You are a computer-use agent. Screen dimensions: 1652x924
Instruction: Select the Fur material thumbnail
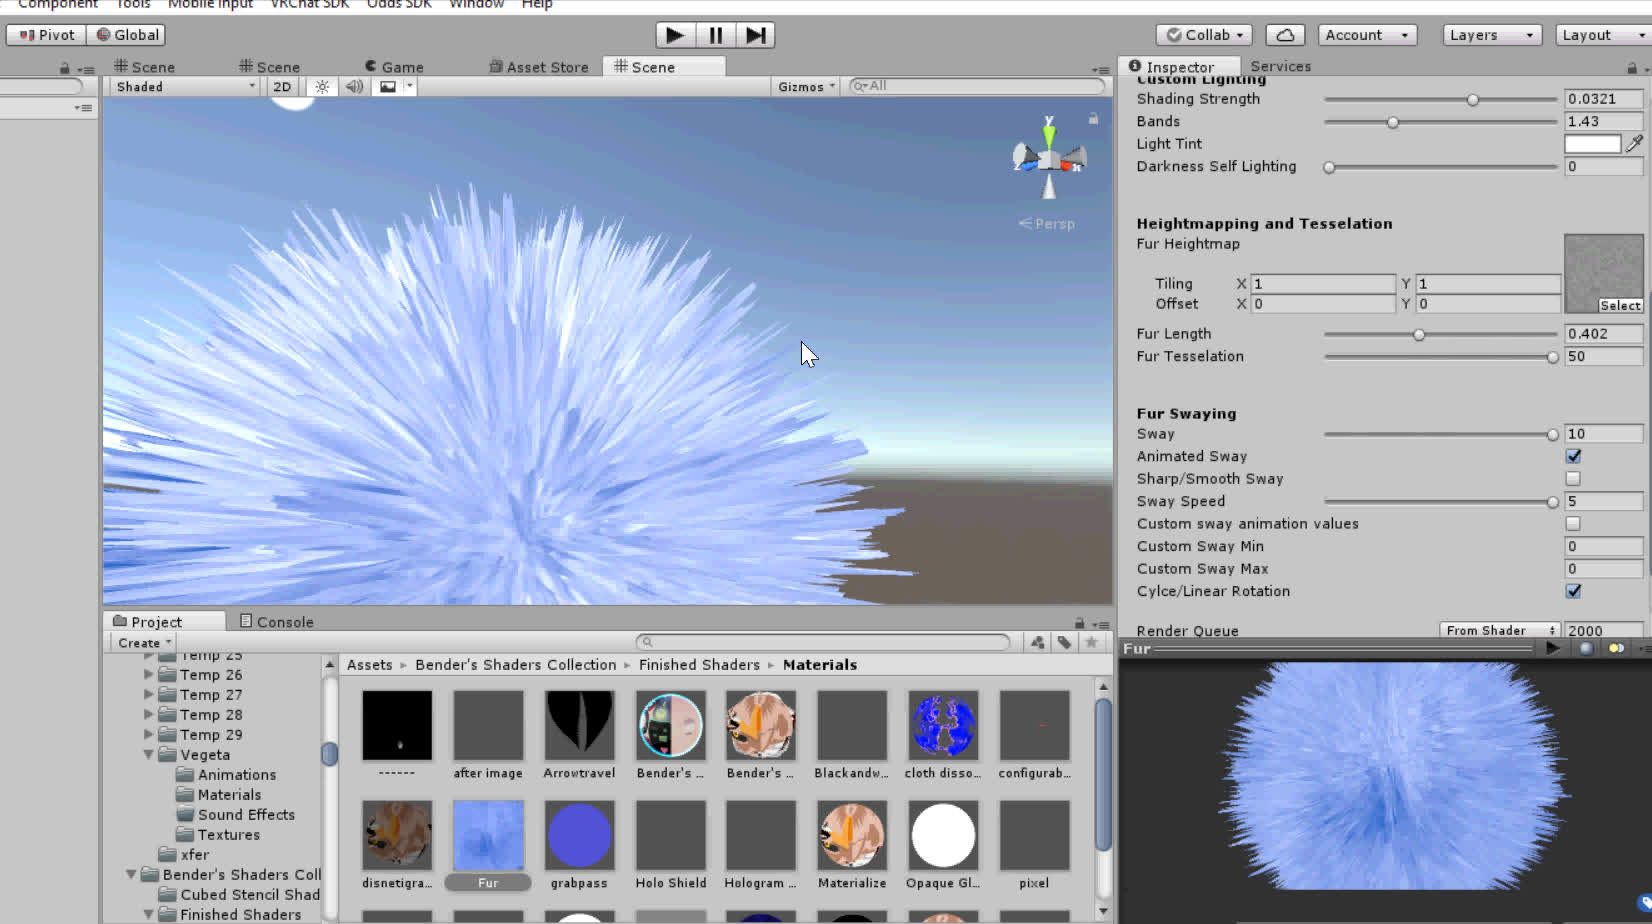click(x=488, y=837)
